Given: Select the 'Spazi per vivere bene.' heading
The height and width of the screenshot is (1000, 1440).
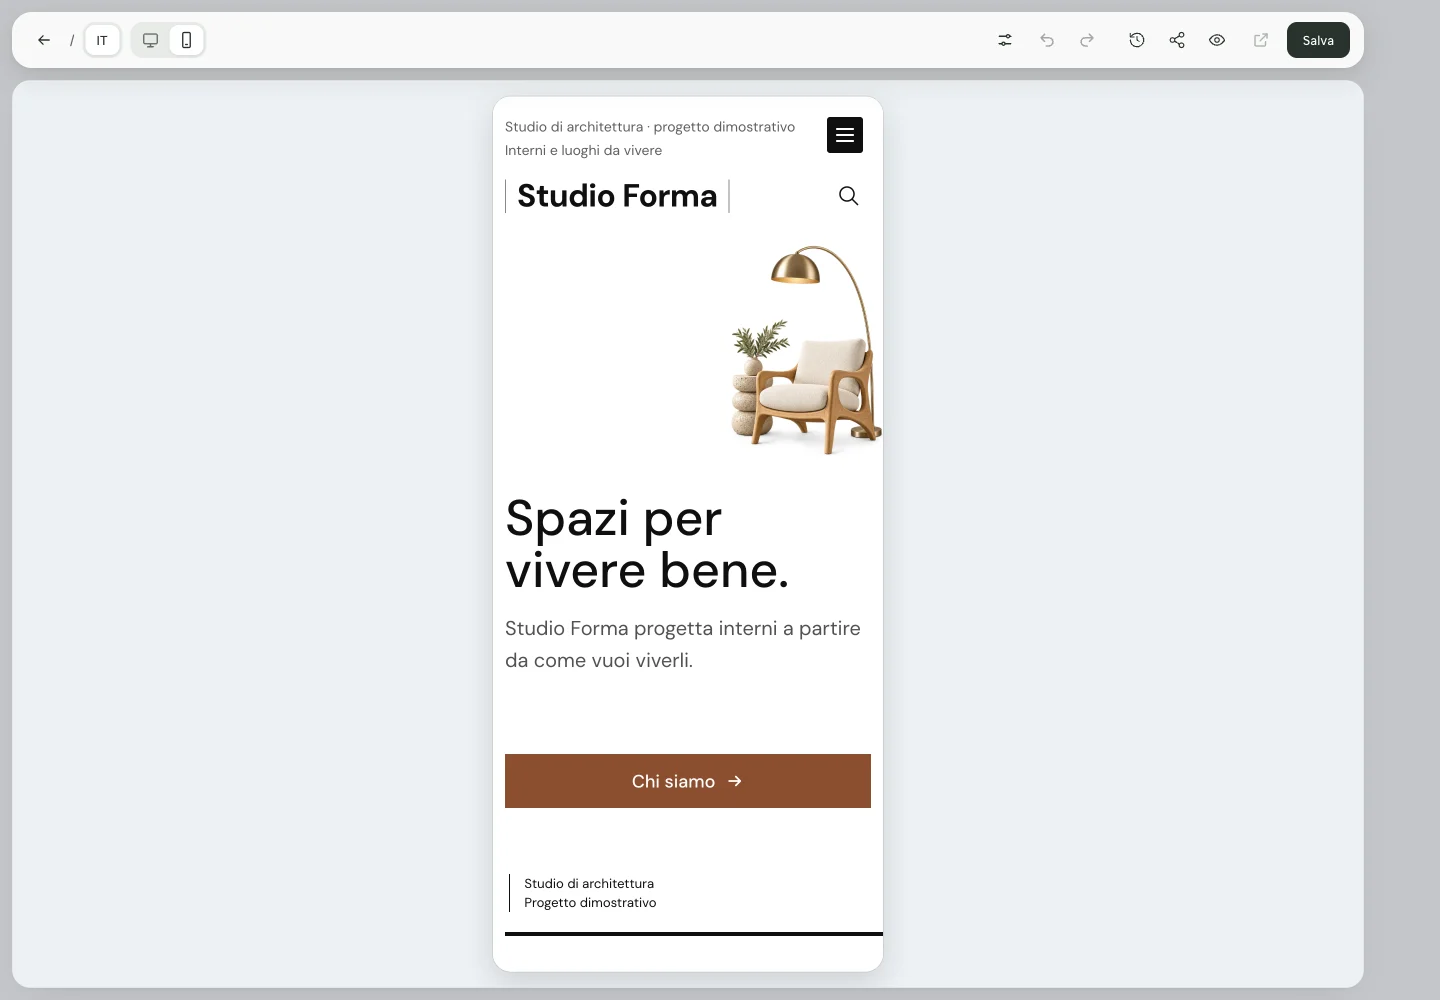Looking at the screenshot, I should coord(648,545).
